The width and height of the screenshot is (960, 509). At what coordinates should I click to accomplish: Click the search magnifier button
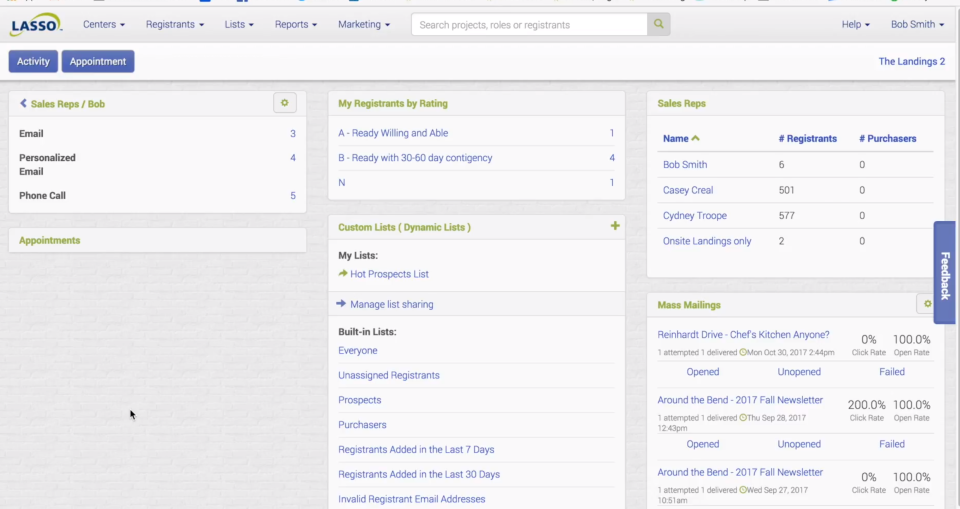(658, 25)
